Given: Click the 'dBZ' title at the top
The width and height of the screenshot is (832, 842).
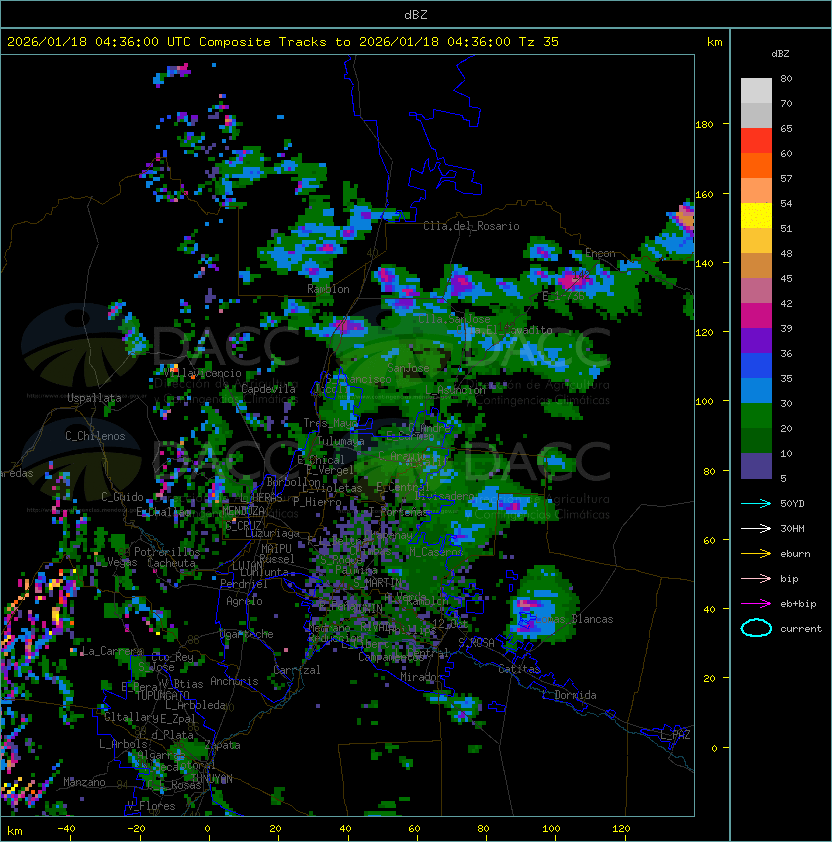Looking at the screenshot, I should [x=416, y=14].
